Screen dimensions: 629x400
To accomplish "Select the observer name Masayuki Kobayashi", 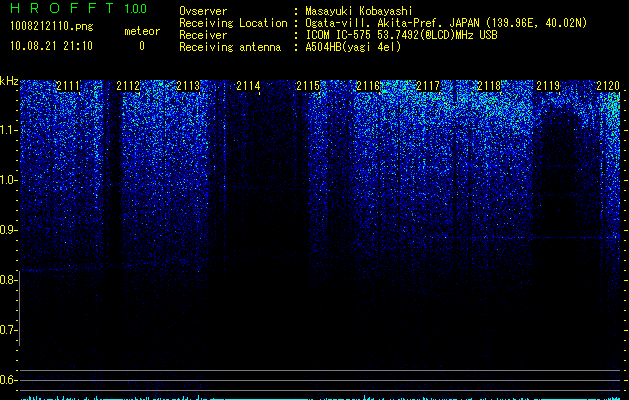I will (x=359, y=11).
